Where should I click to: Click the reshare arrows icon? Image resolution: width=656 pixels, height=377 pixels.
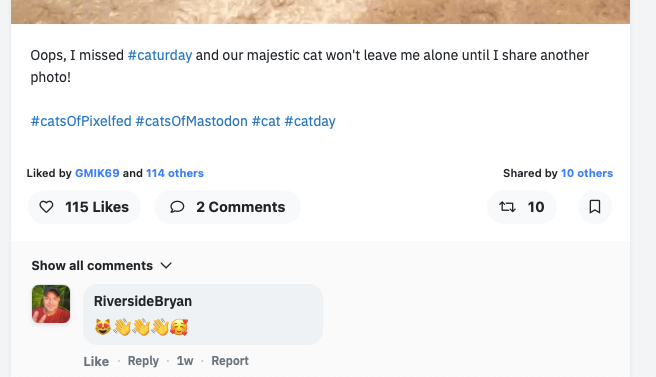[x=507, y=207]
